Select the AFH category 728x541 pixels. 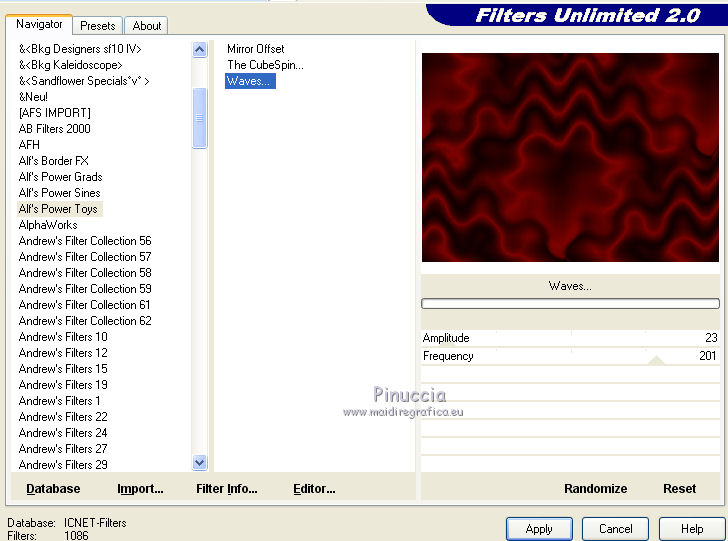29,145
